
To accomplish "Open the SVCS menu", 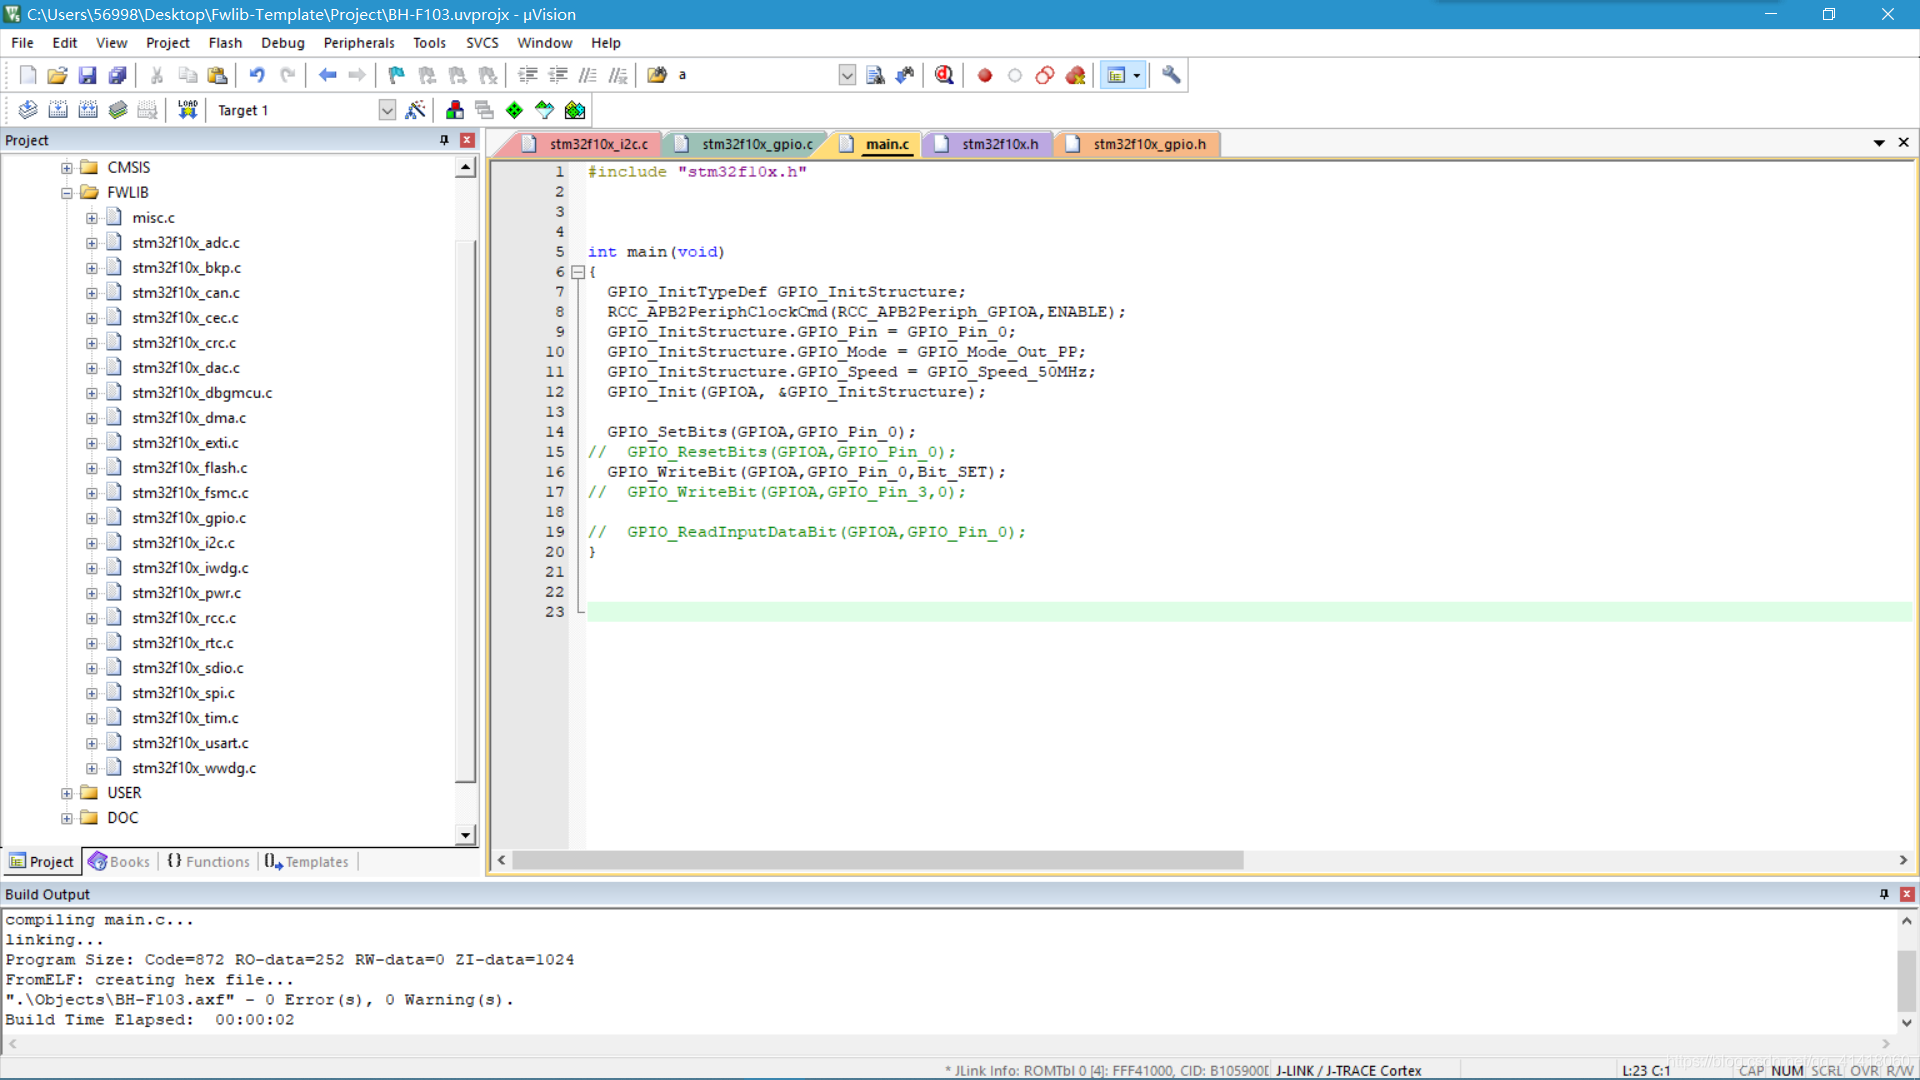I will (x=482, y=43).
